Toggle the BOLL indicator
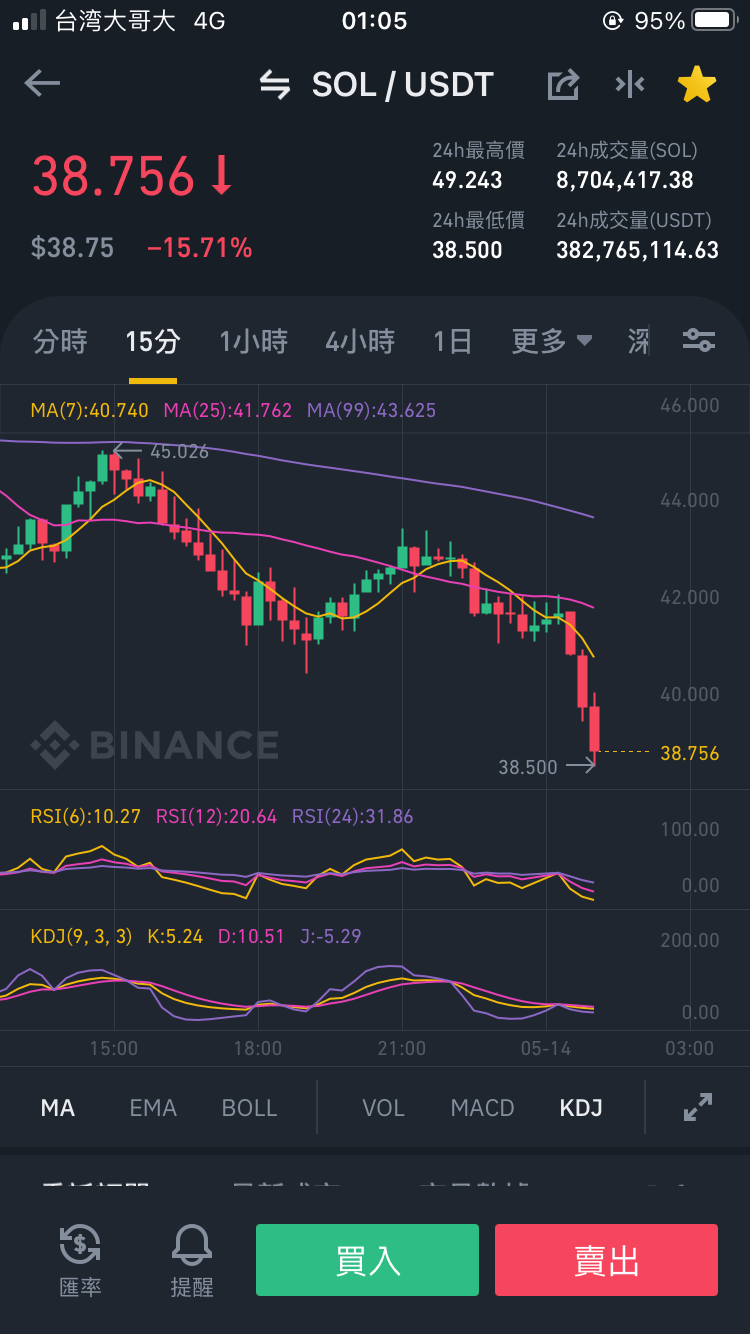 coord(249,1108)
